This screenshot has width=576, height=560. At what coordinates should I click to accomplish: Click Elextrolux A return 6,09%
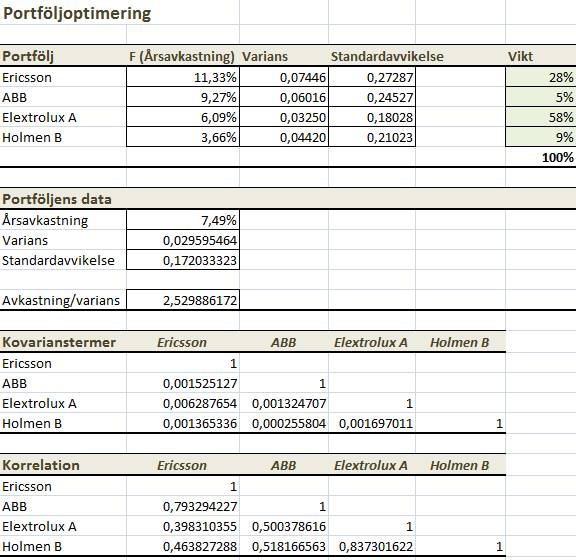[x=183, y=117]
